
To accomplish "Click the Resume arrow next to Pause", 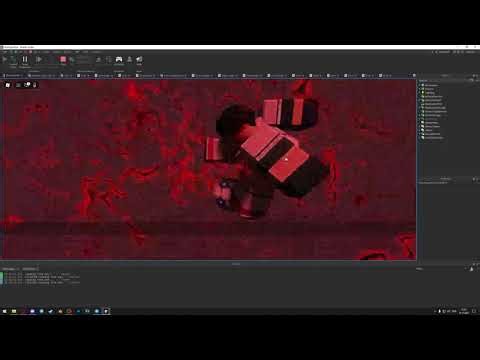I will click(x=39, y=59).
